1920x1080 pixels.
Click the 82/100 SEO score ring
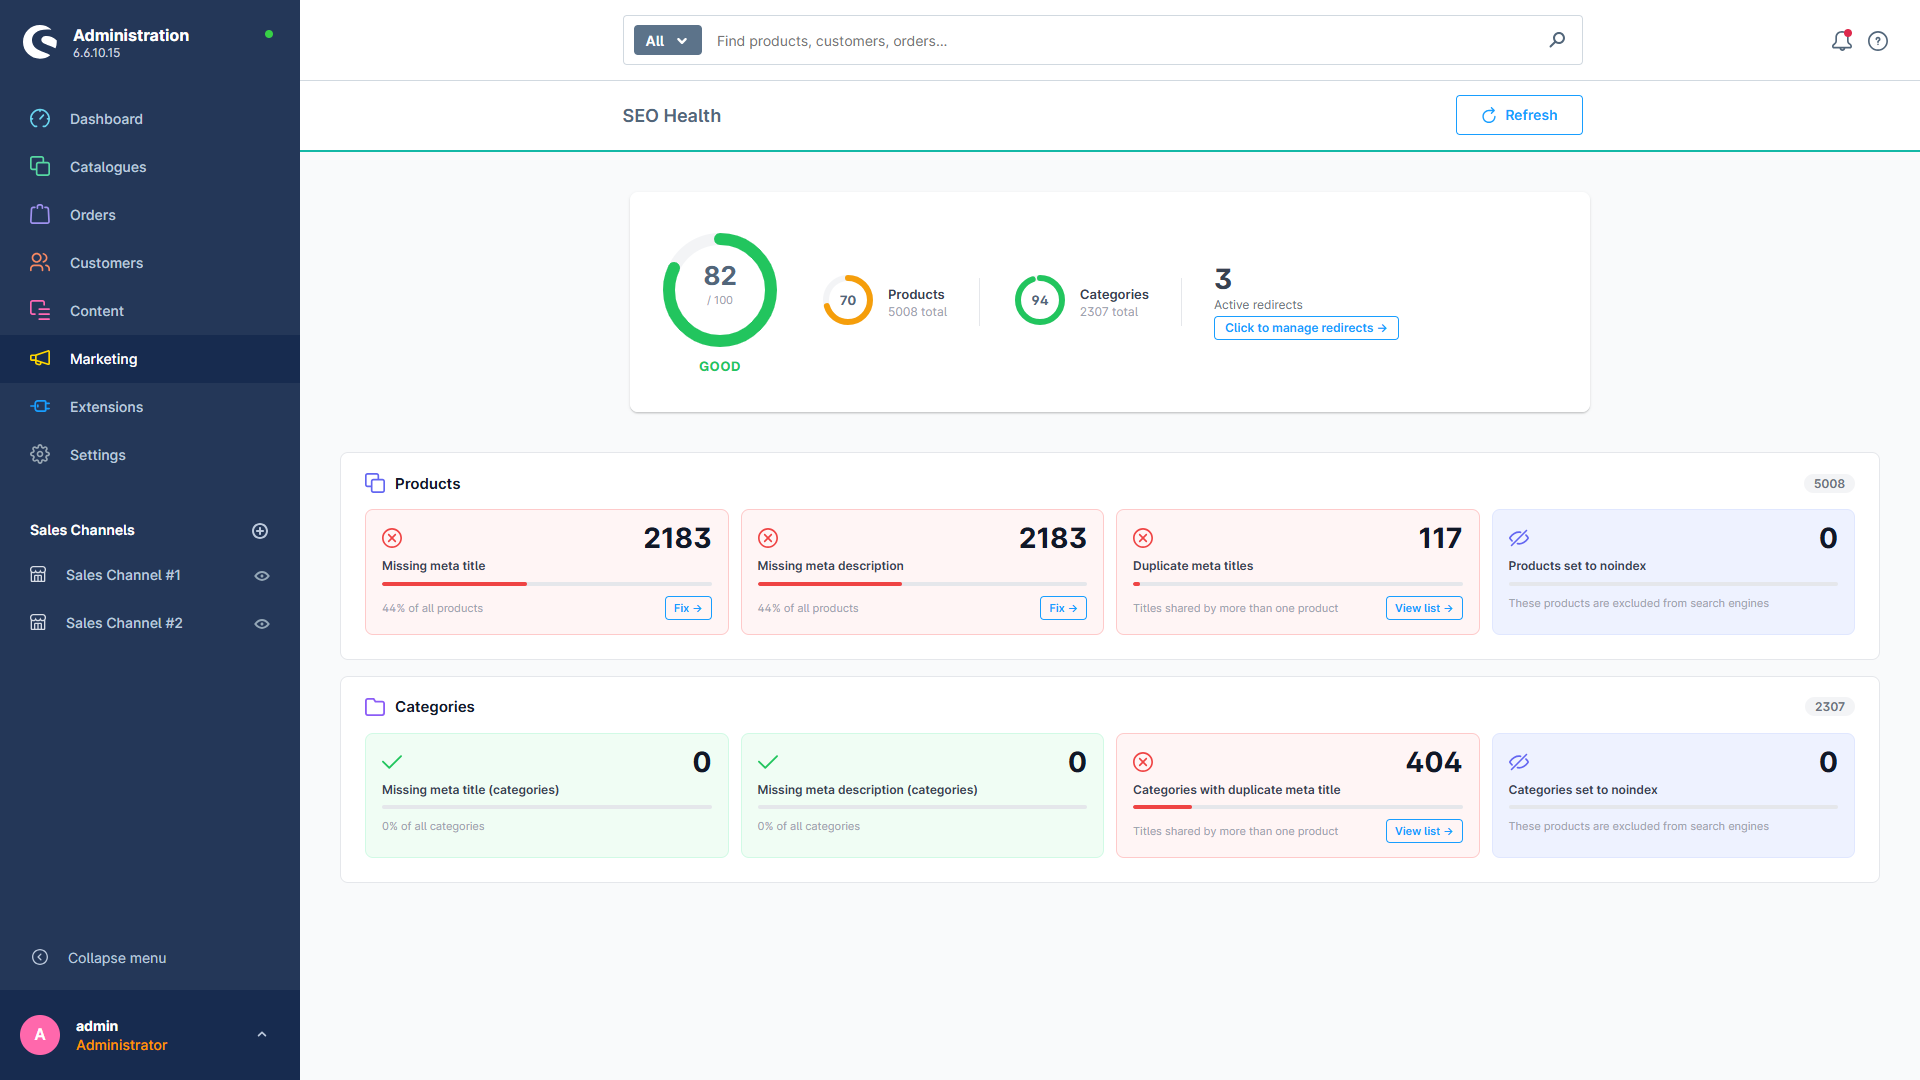[719, 289]
